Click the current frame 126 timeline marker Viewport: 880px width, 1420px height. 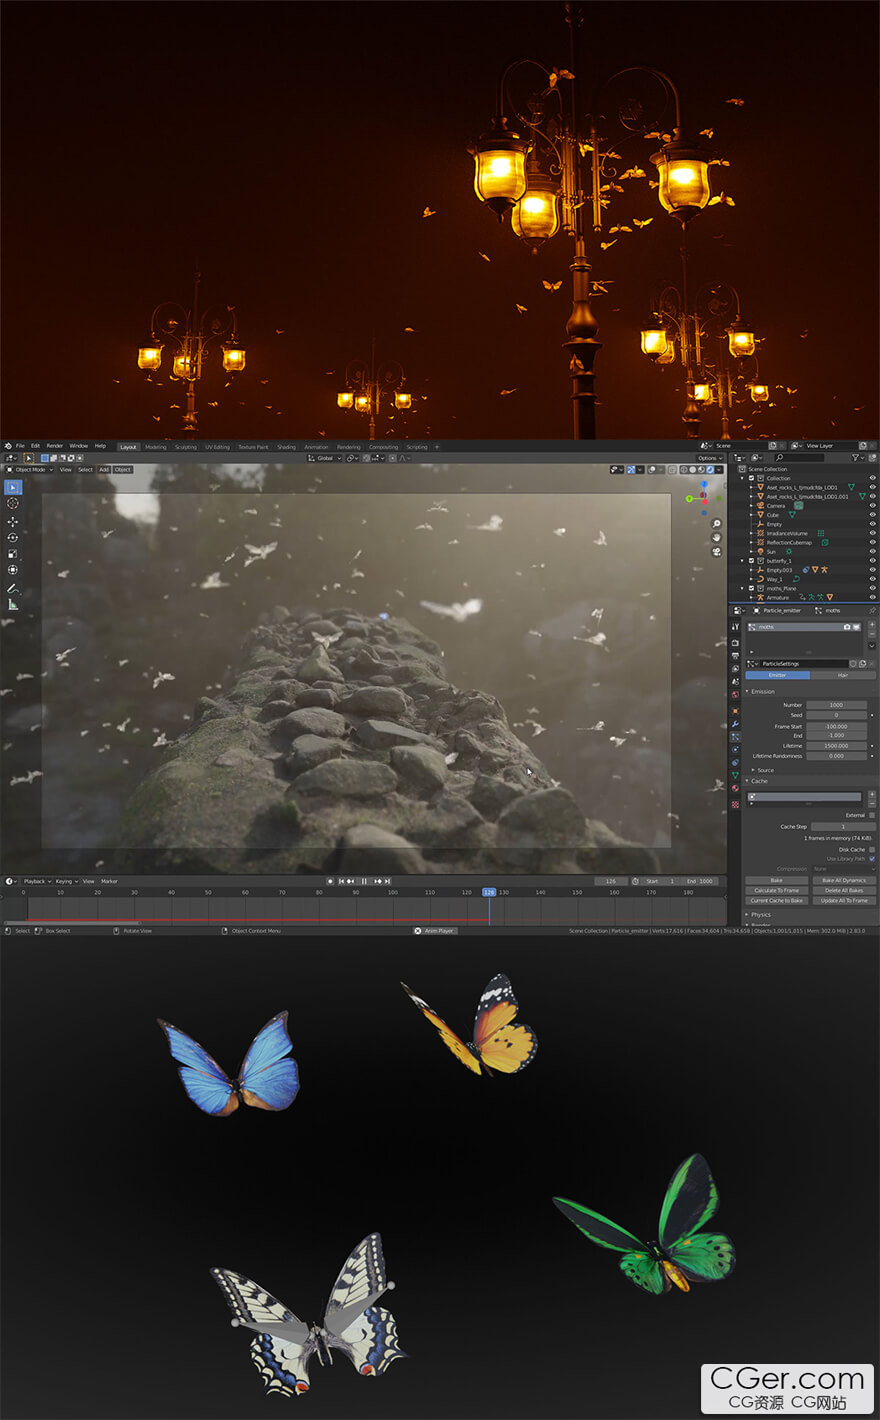point(489,892)
